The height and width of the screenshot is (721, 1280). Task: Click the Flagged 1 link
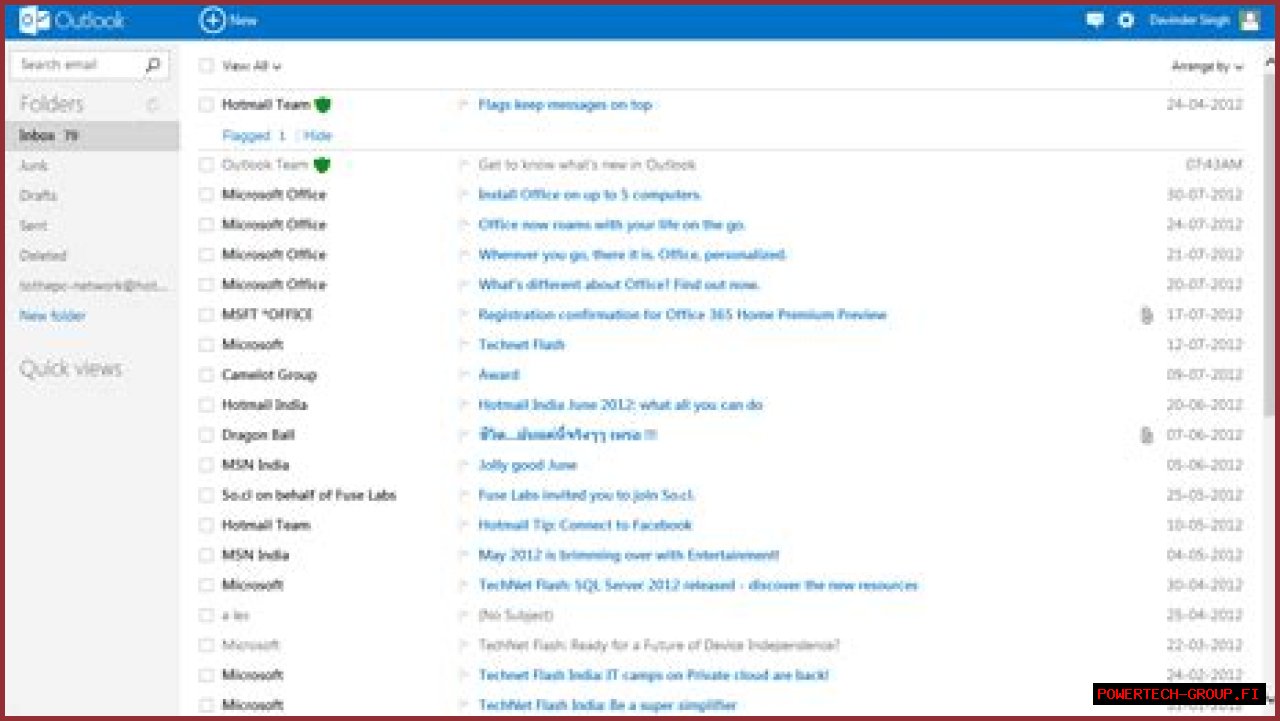pos(254,135)
